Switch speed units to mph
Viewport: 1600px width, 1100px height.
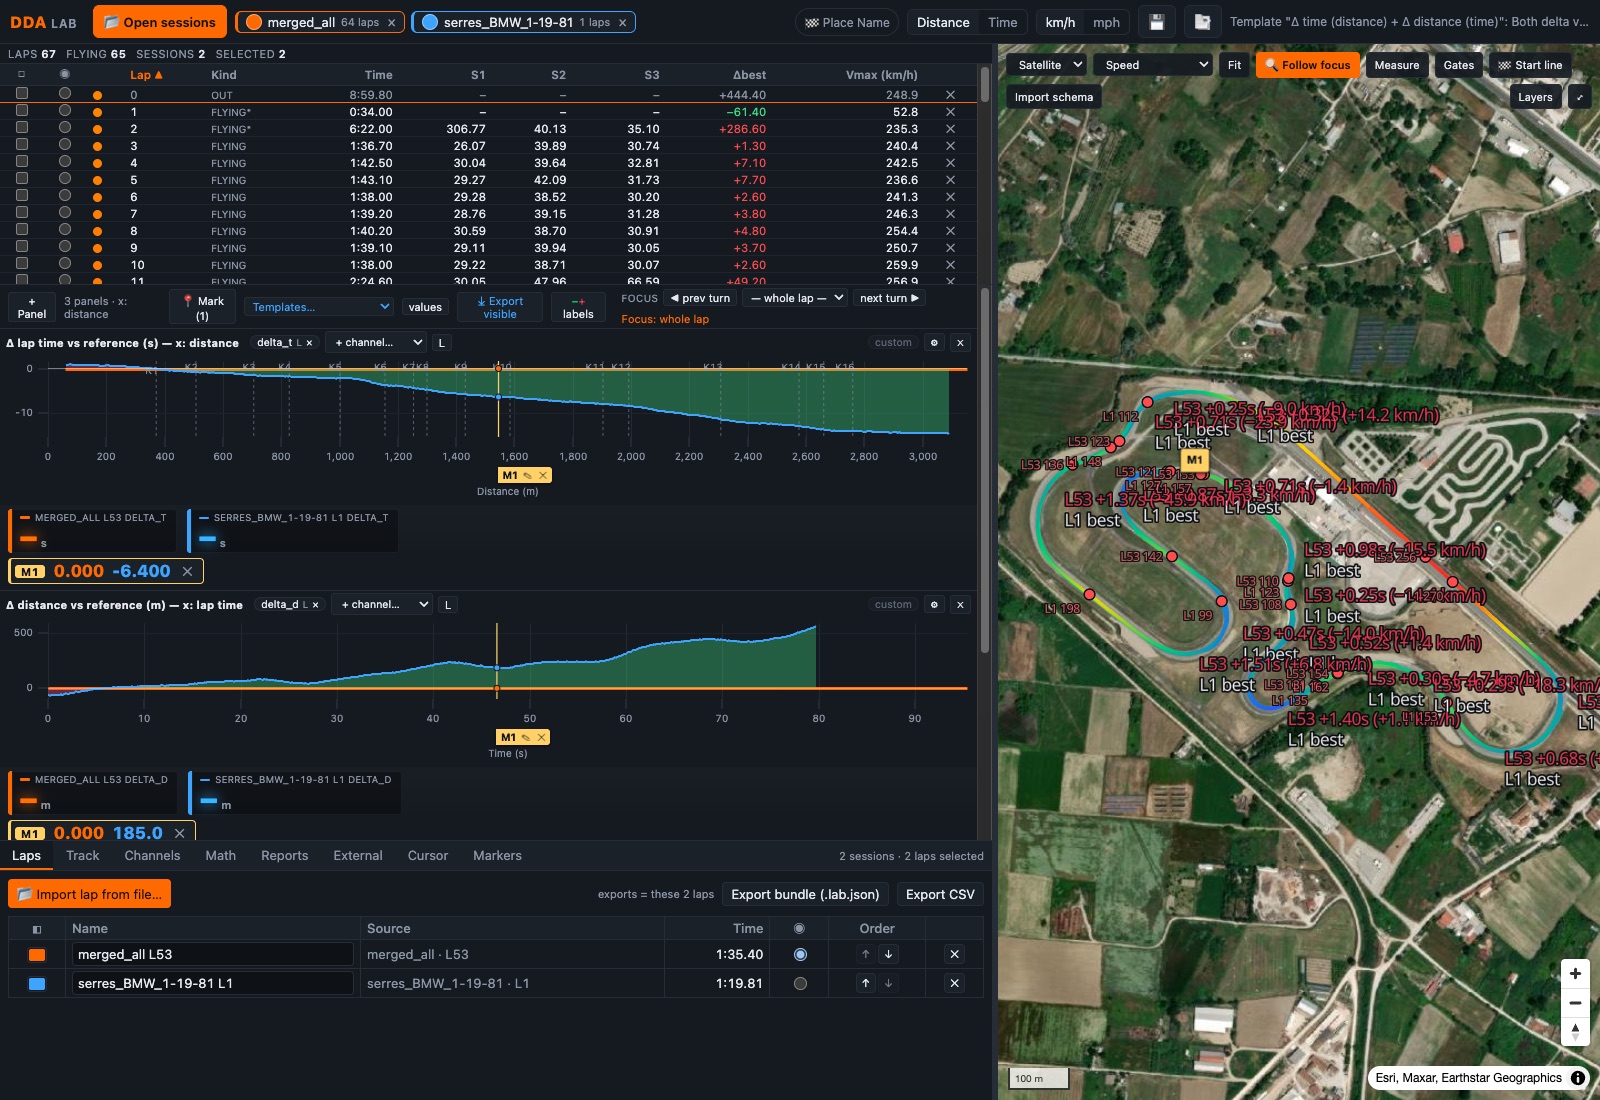(x=1106, y=22)
